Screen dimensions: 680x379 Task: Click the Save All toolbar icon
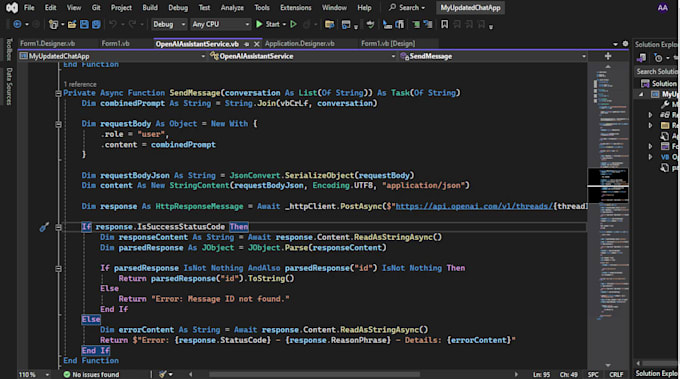[96, 24]
